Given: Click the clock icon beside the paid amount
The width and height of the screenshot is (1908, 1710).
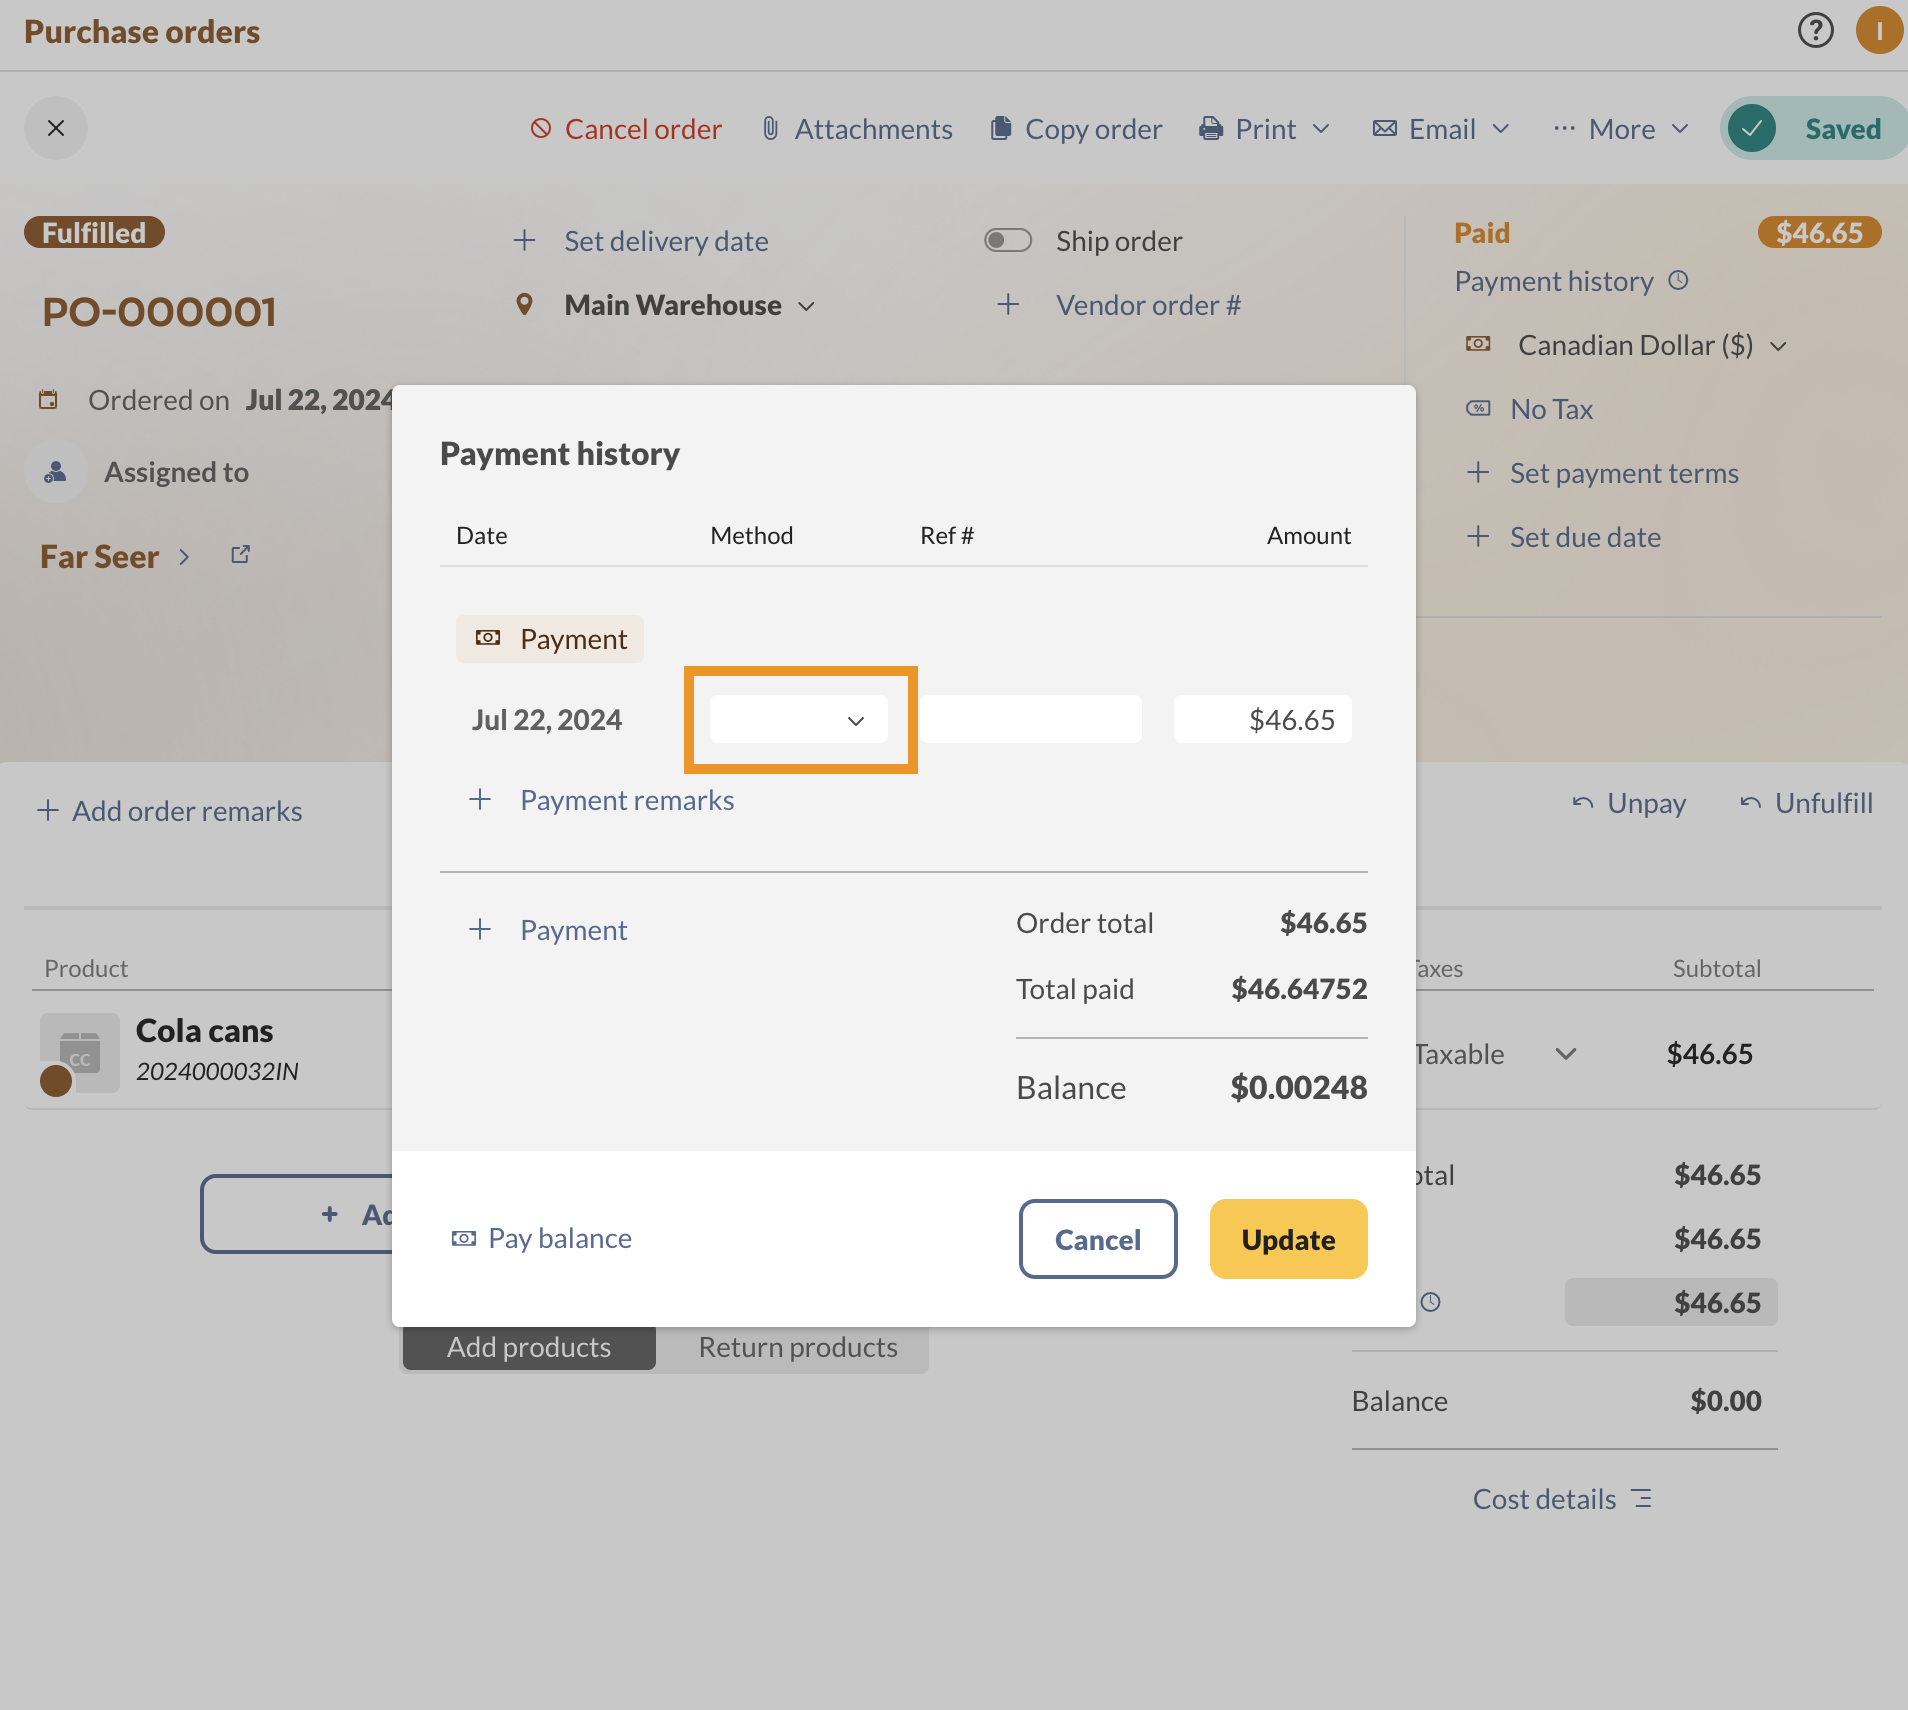Looking at the screenshot, I should pyautogui.click(x=1431, y=1302).
